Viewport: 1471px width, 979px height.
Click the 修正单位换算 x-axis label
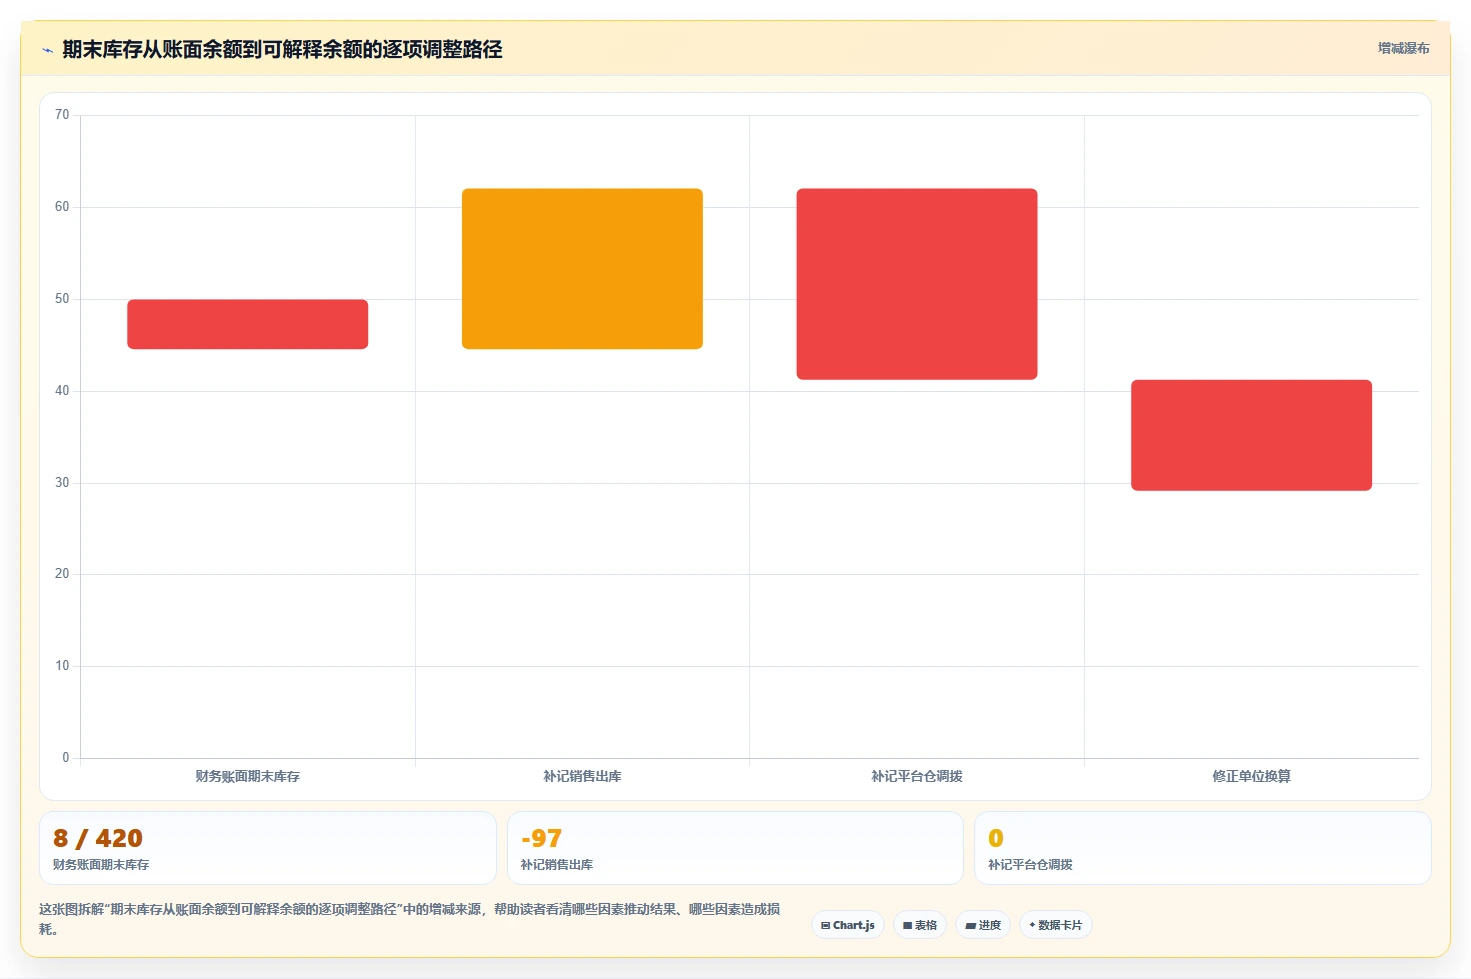tap(1251, 776)
